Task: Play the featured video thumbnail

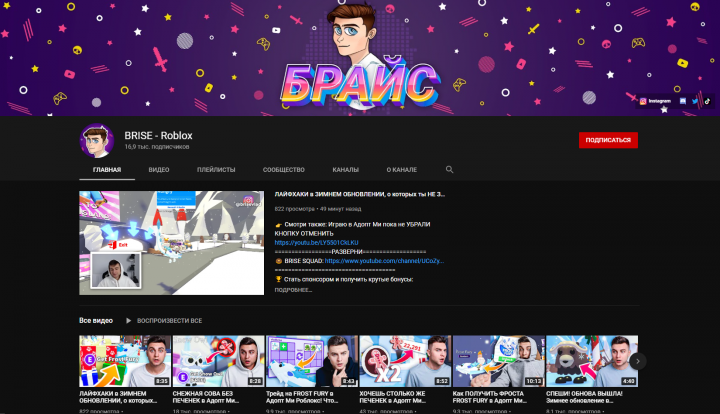Action: pos(172,243)
